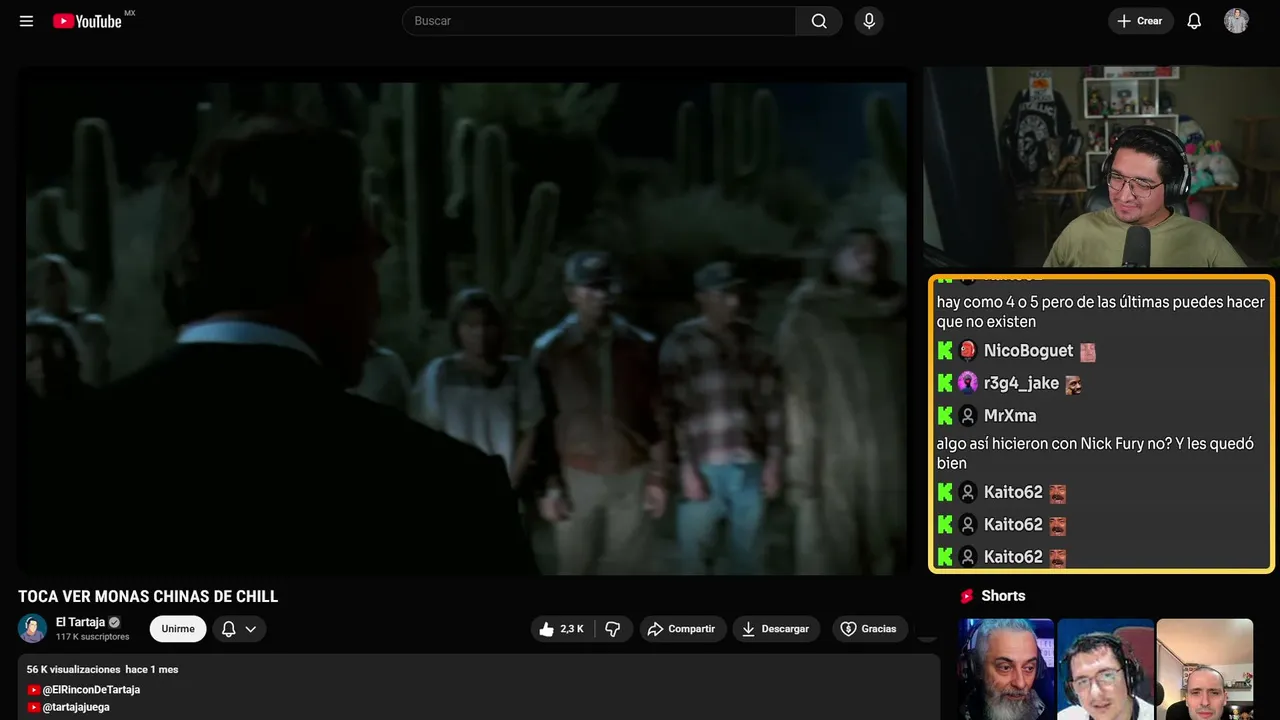Click the streamer's webcam feed
Image resolution: width=1280 pixels, height=720 pixels.
pos(1101,167)
